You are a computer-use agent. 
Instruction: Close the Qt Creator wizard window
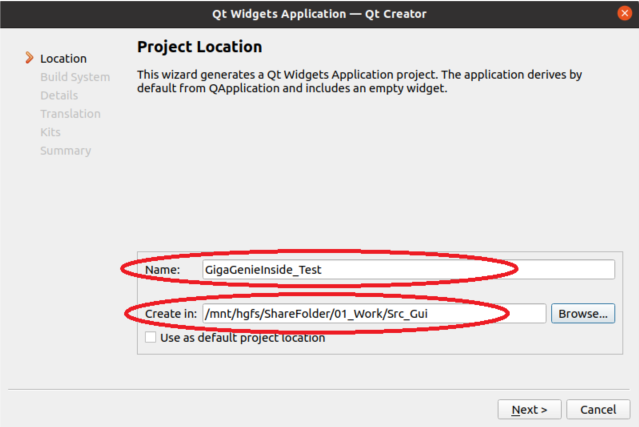click(624, 13)
